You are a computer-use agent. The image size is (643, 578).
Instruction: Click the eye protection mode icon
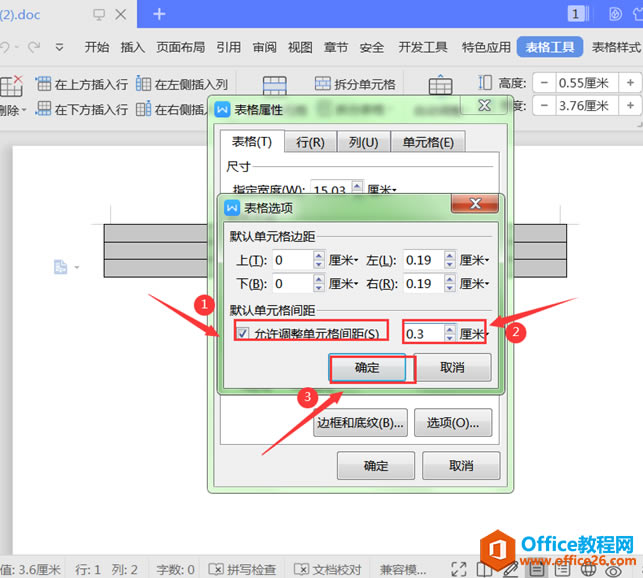[x=613, y=570]
